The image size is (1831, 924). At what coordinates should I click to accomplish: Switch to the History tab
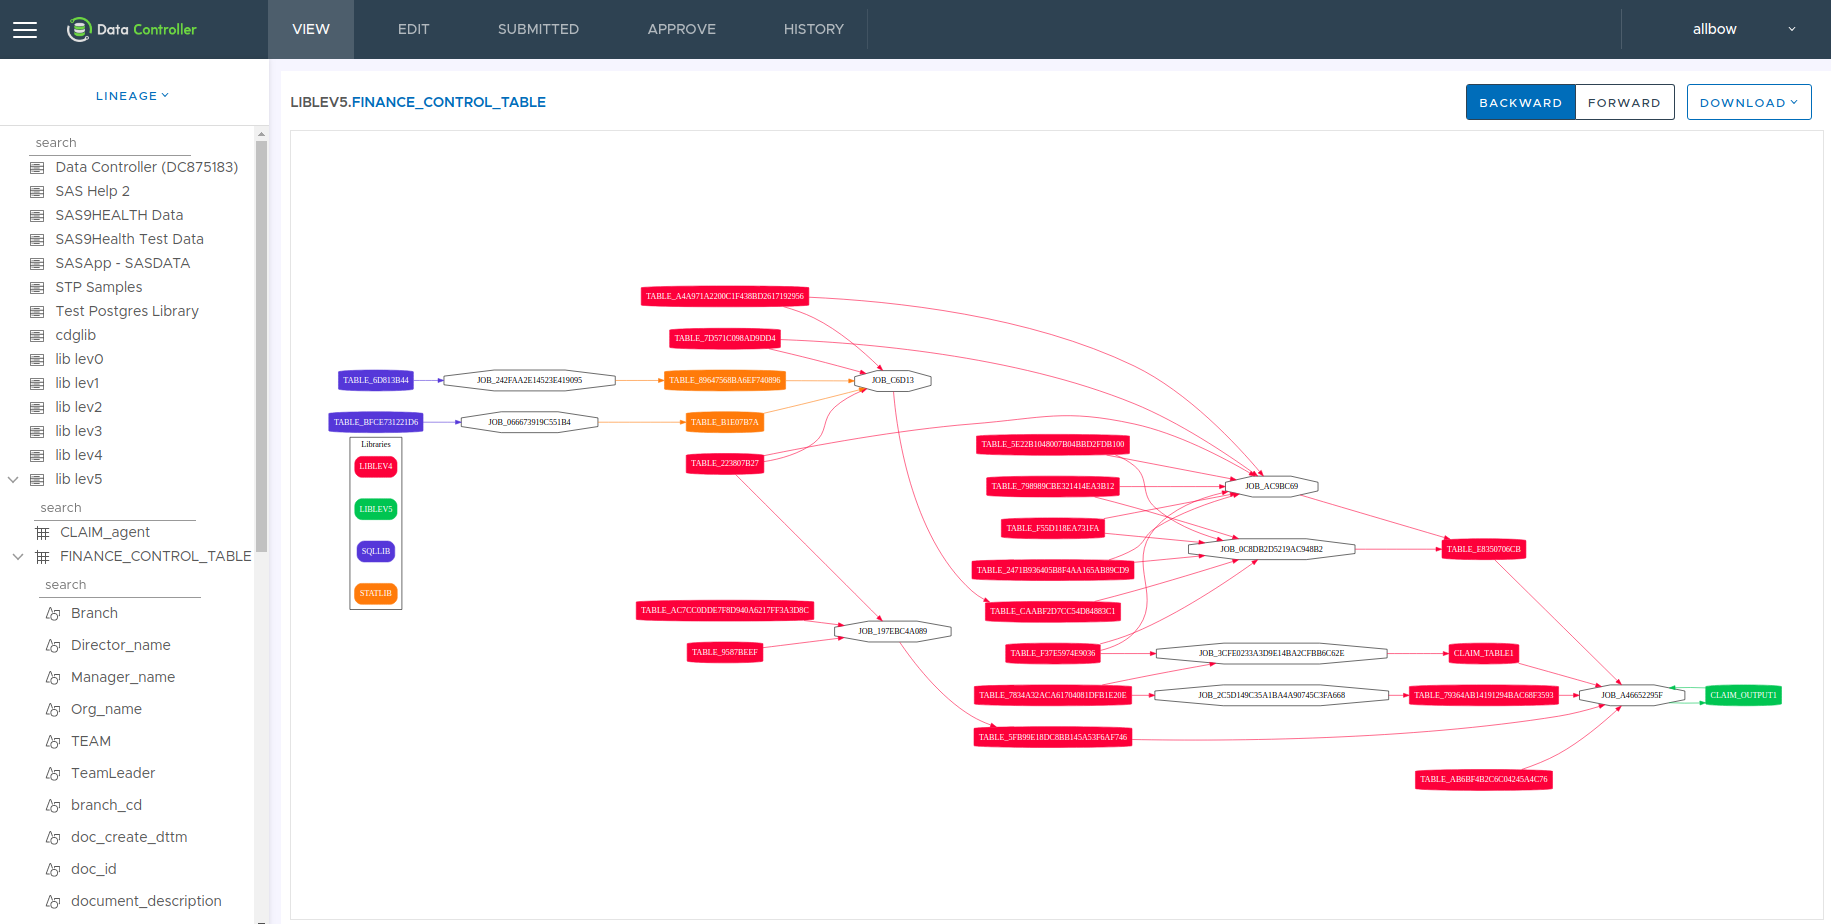click(813, 30)
